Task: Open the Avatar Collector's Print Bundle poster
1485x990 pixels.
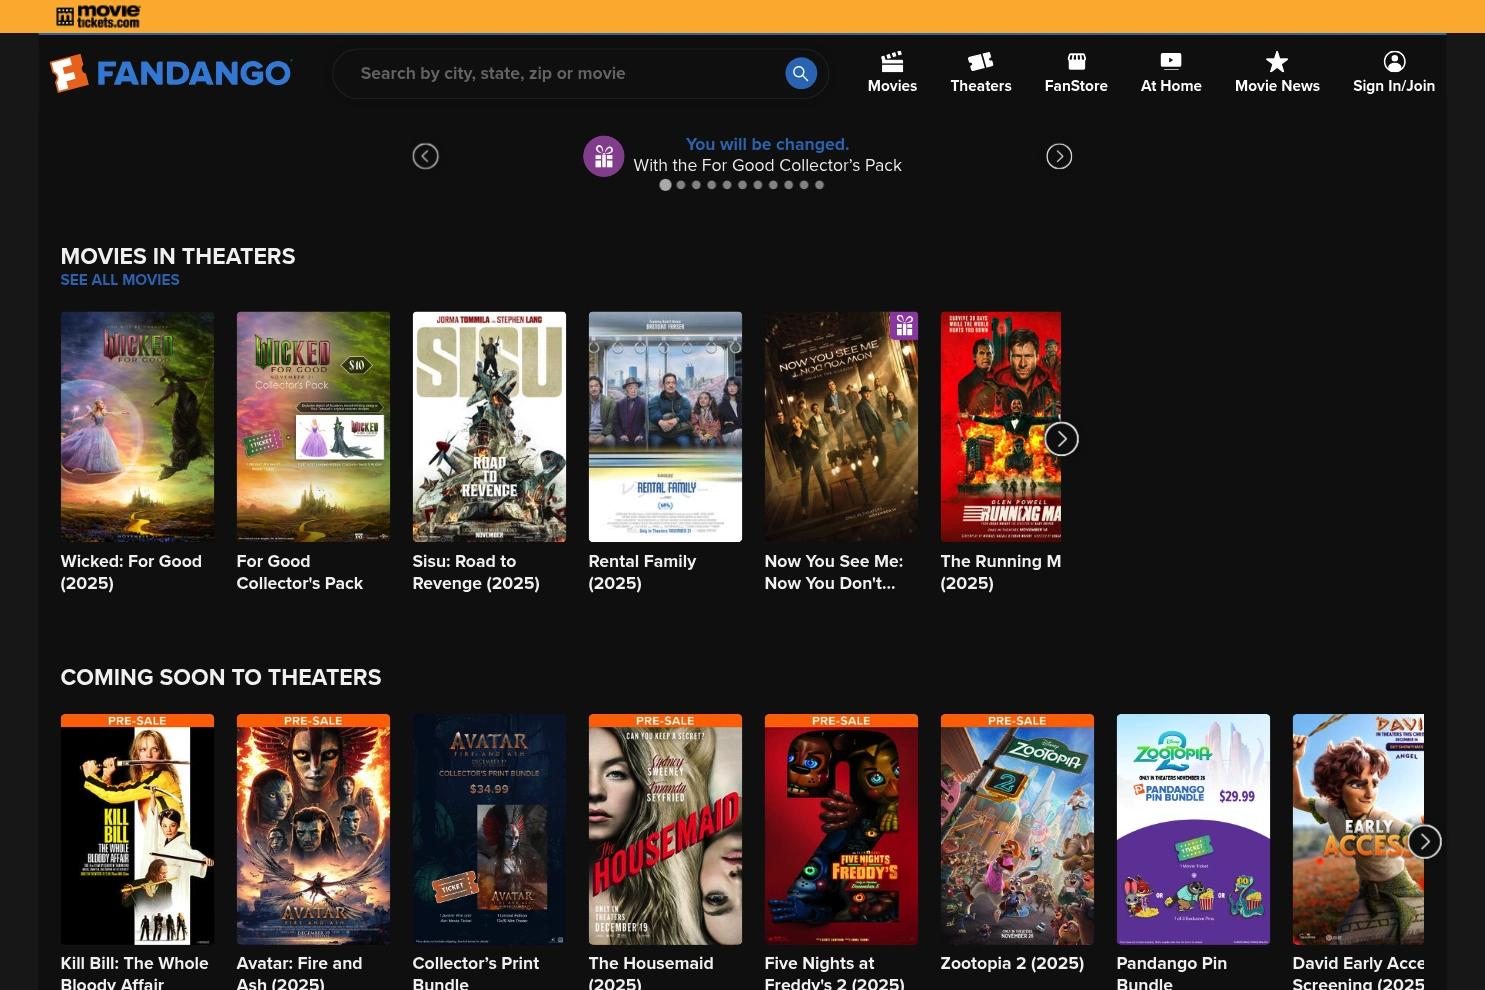Action: point(489,829)
